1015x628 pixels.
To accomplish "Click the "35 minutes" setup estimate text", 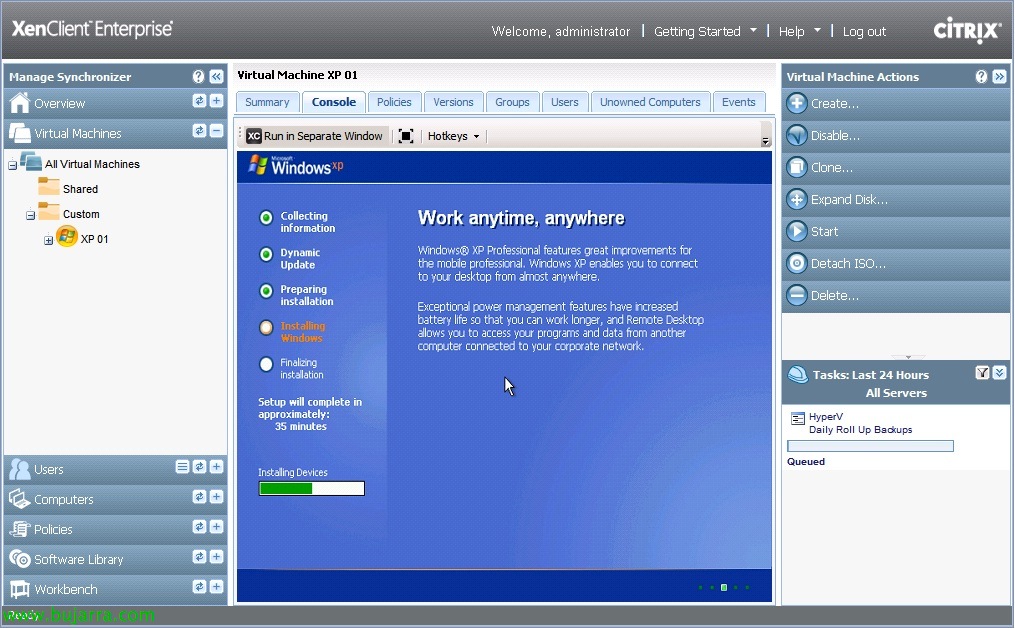I will click(300, 427).
